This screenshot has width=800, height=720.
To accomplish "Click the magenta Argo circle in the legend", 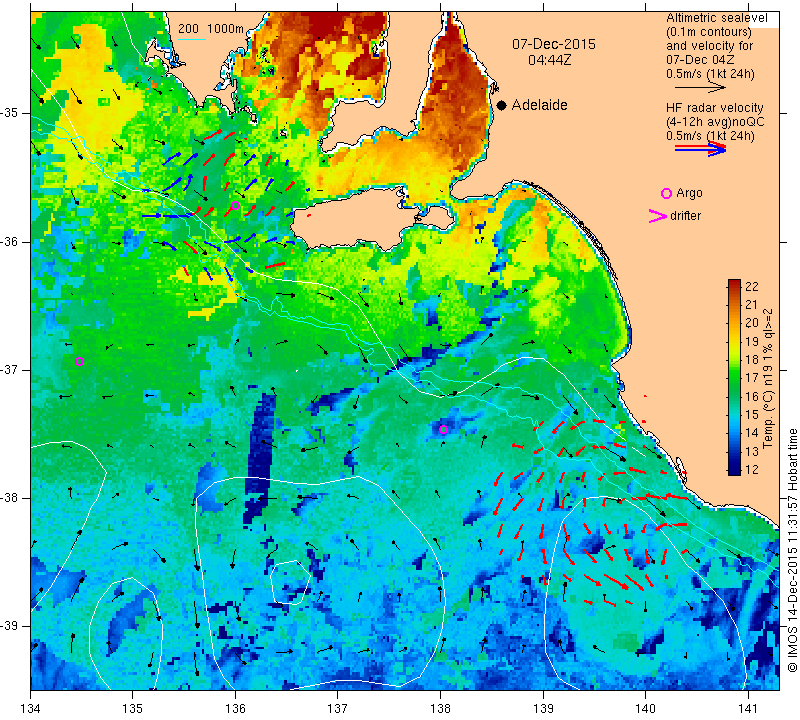I will coord(666,193).
